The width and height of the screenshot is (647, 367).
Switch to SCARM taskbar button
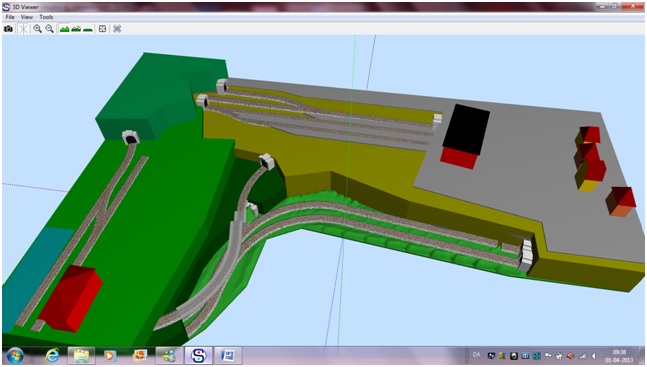[x=198, y=355]
